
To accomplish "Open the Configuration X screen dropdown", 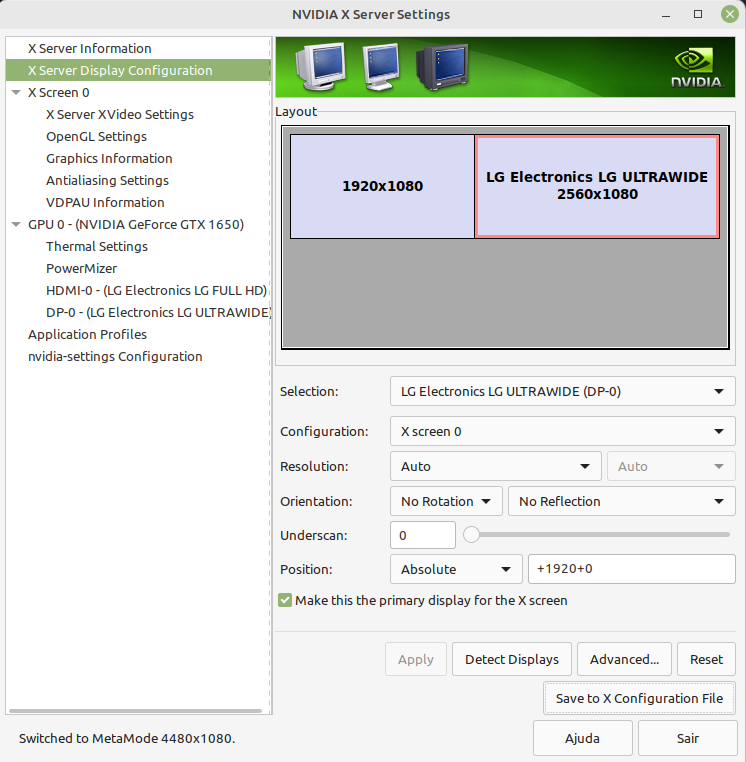I will tap(562, 431).
